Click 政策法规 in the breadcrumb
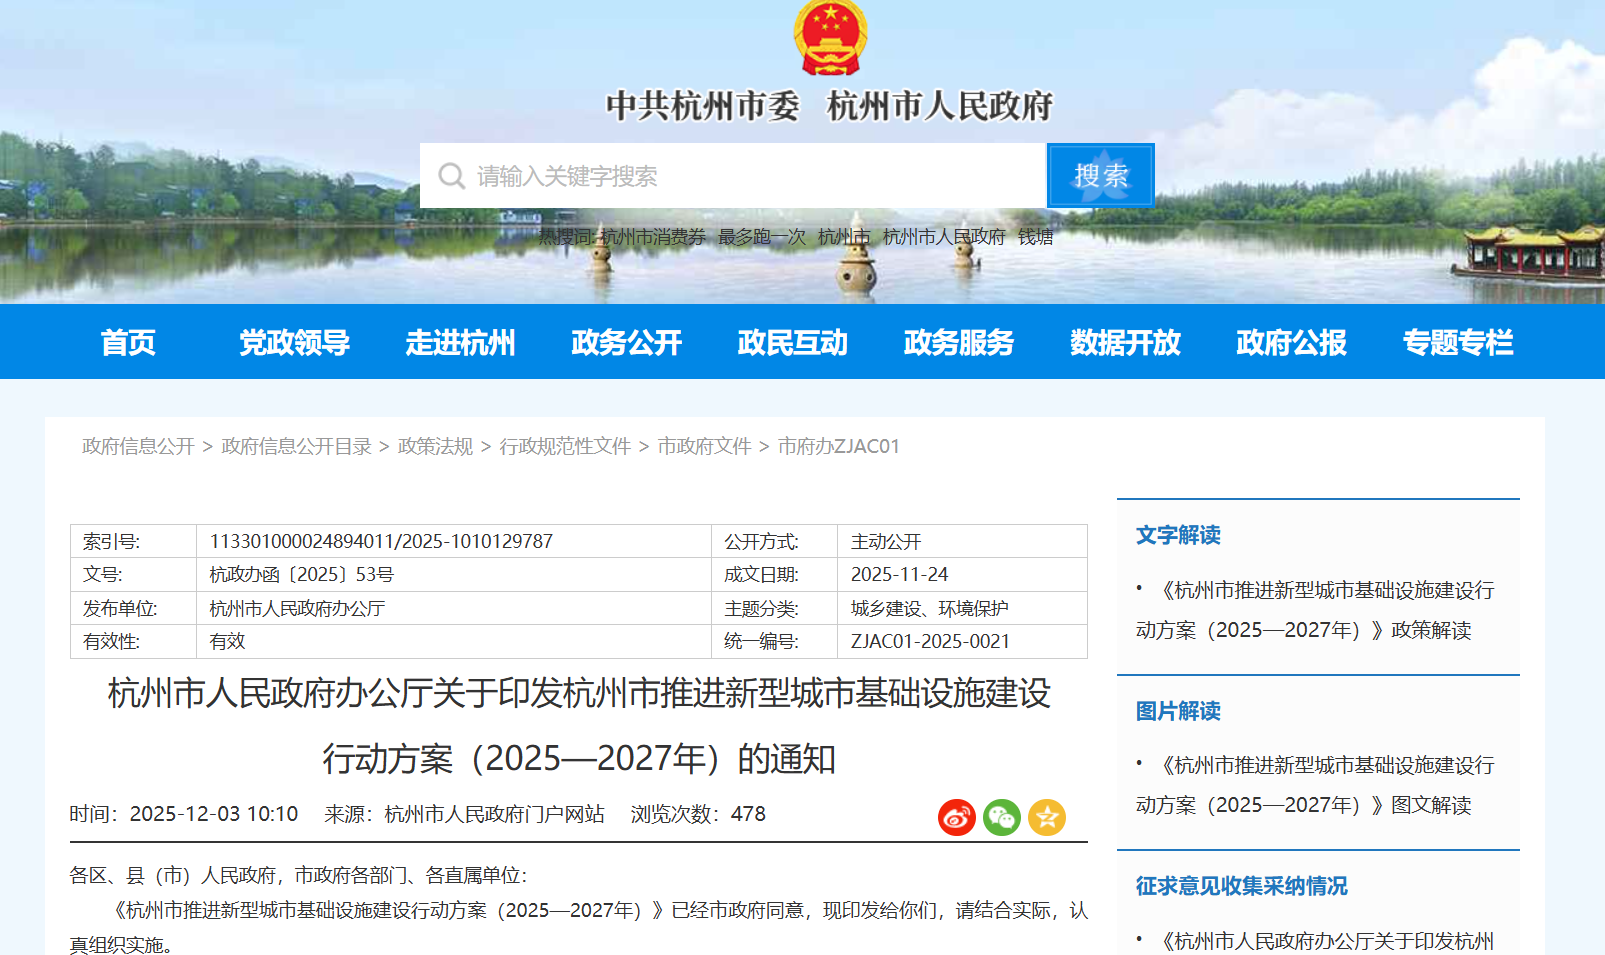The image size is (1605, 955). click(x=435, y=446)
